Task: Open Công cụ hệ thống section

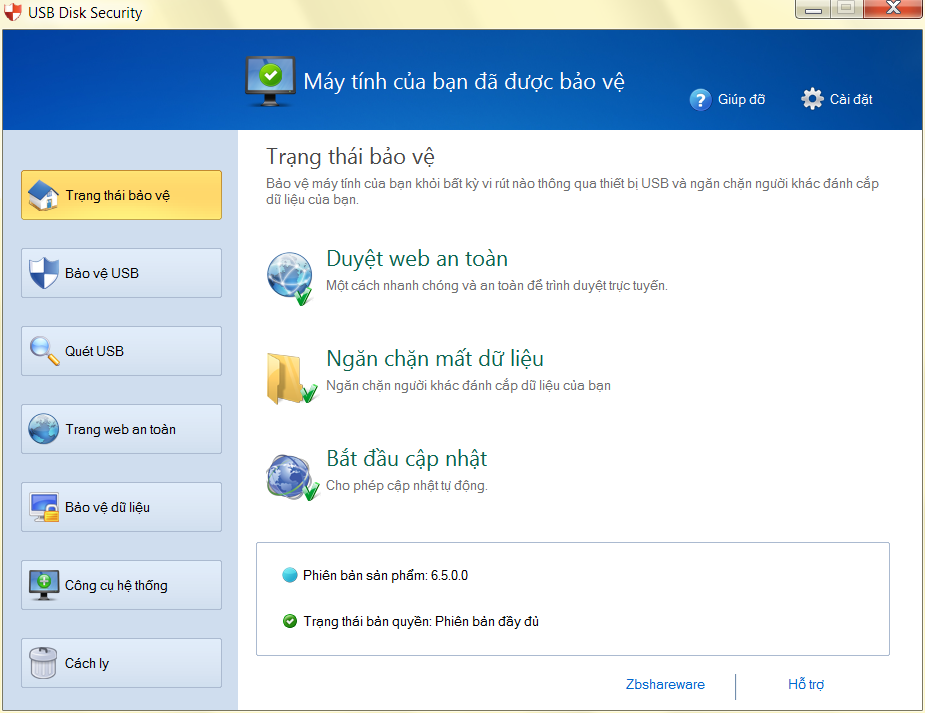Action: pyautogui.click(x=122, y=585)
